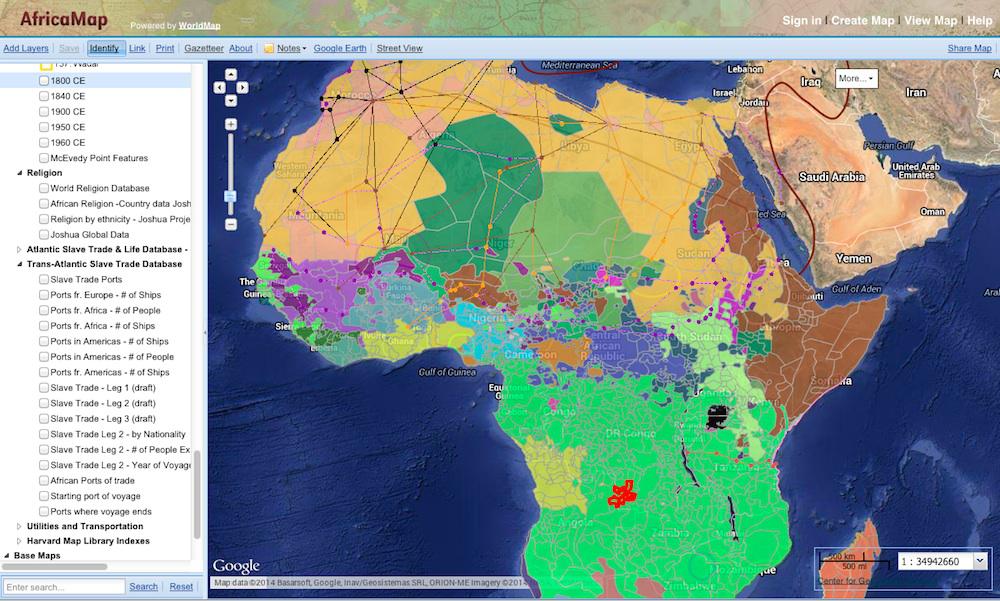Enable Slave Trade - Leg 1 (draft) layer
The width and height of the screenshot is (1000, 601).
click(x=44, y=387)
